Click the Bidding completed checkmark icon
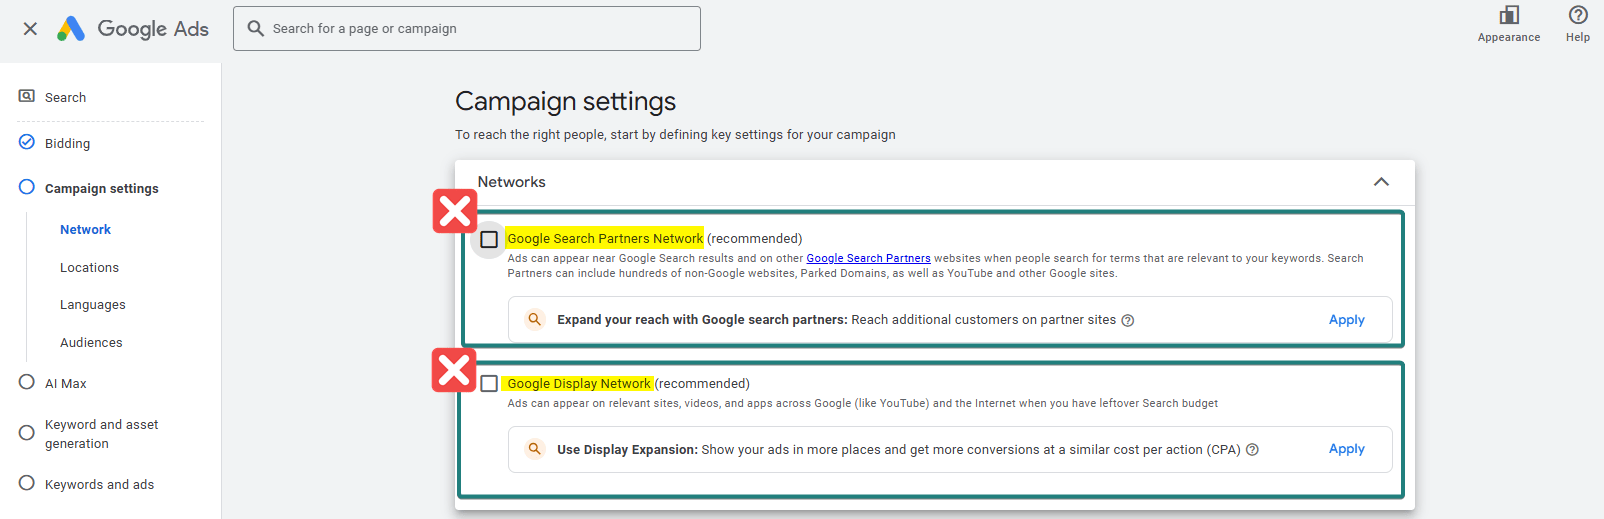The width and height of the screenshot is (1604, 519). click(27, 142)
